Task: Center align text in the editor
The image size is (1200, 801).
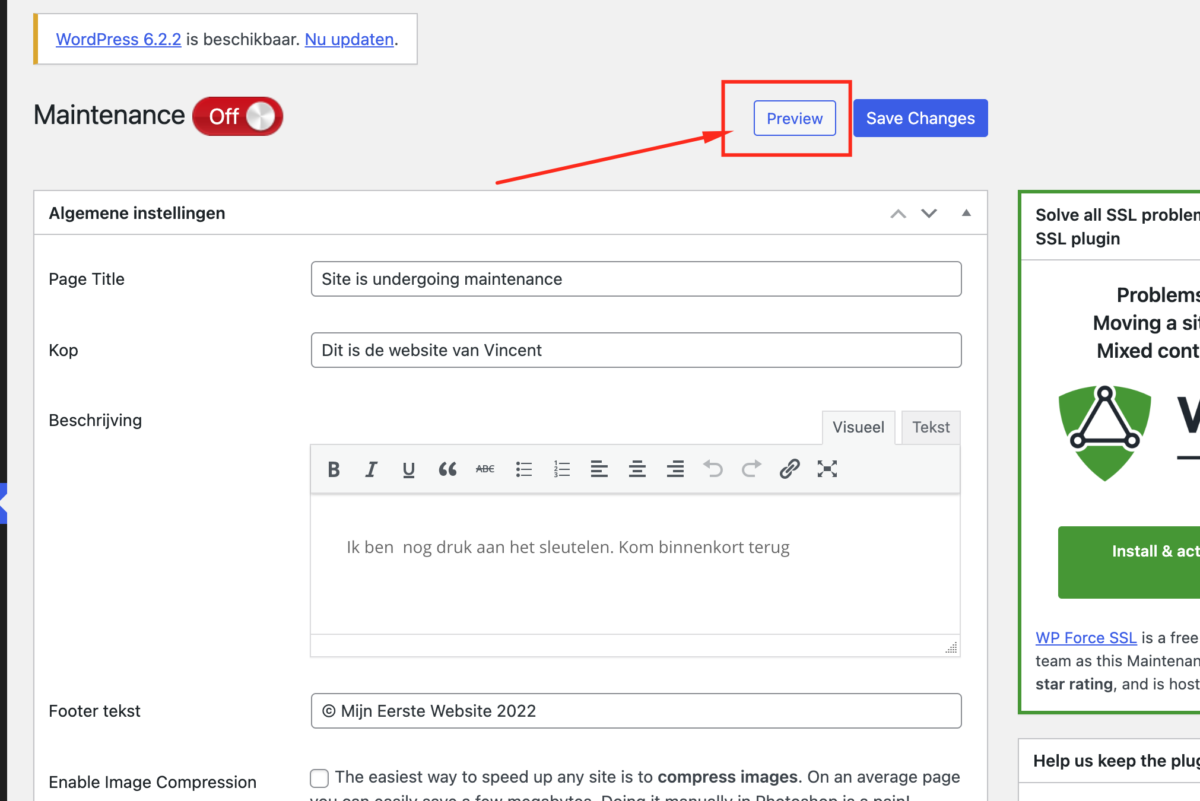Action: 637,469
